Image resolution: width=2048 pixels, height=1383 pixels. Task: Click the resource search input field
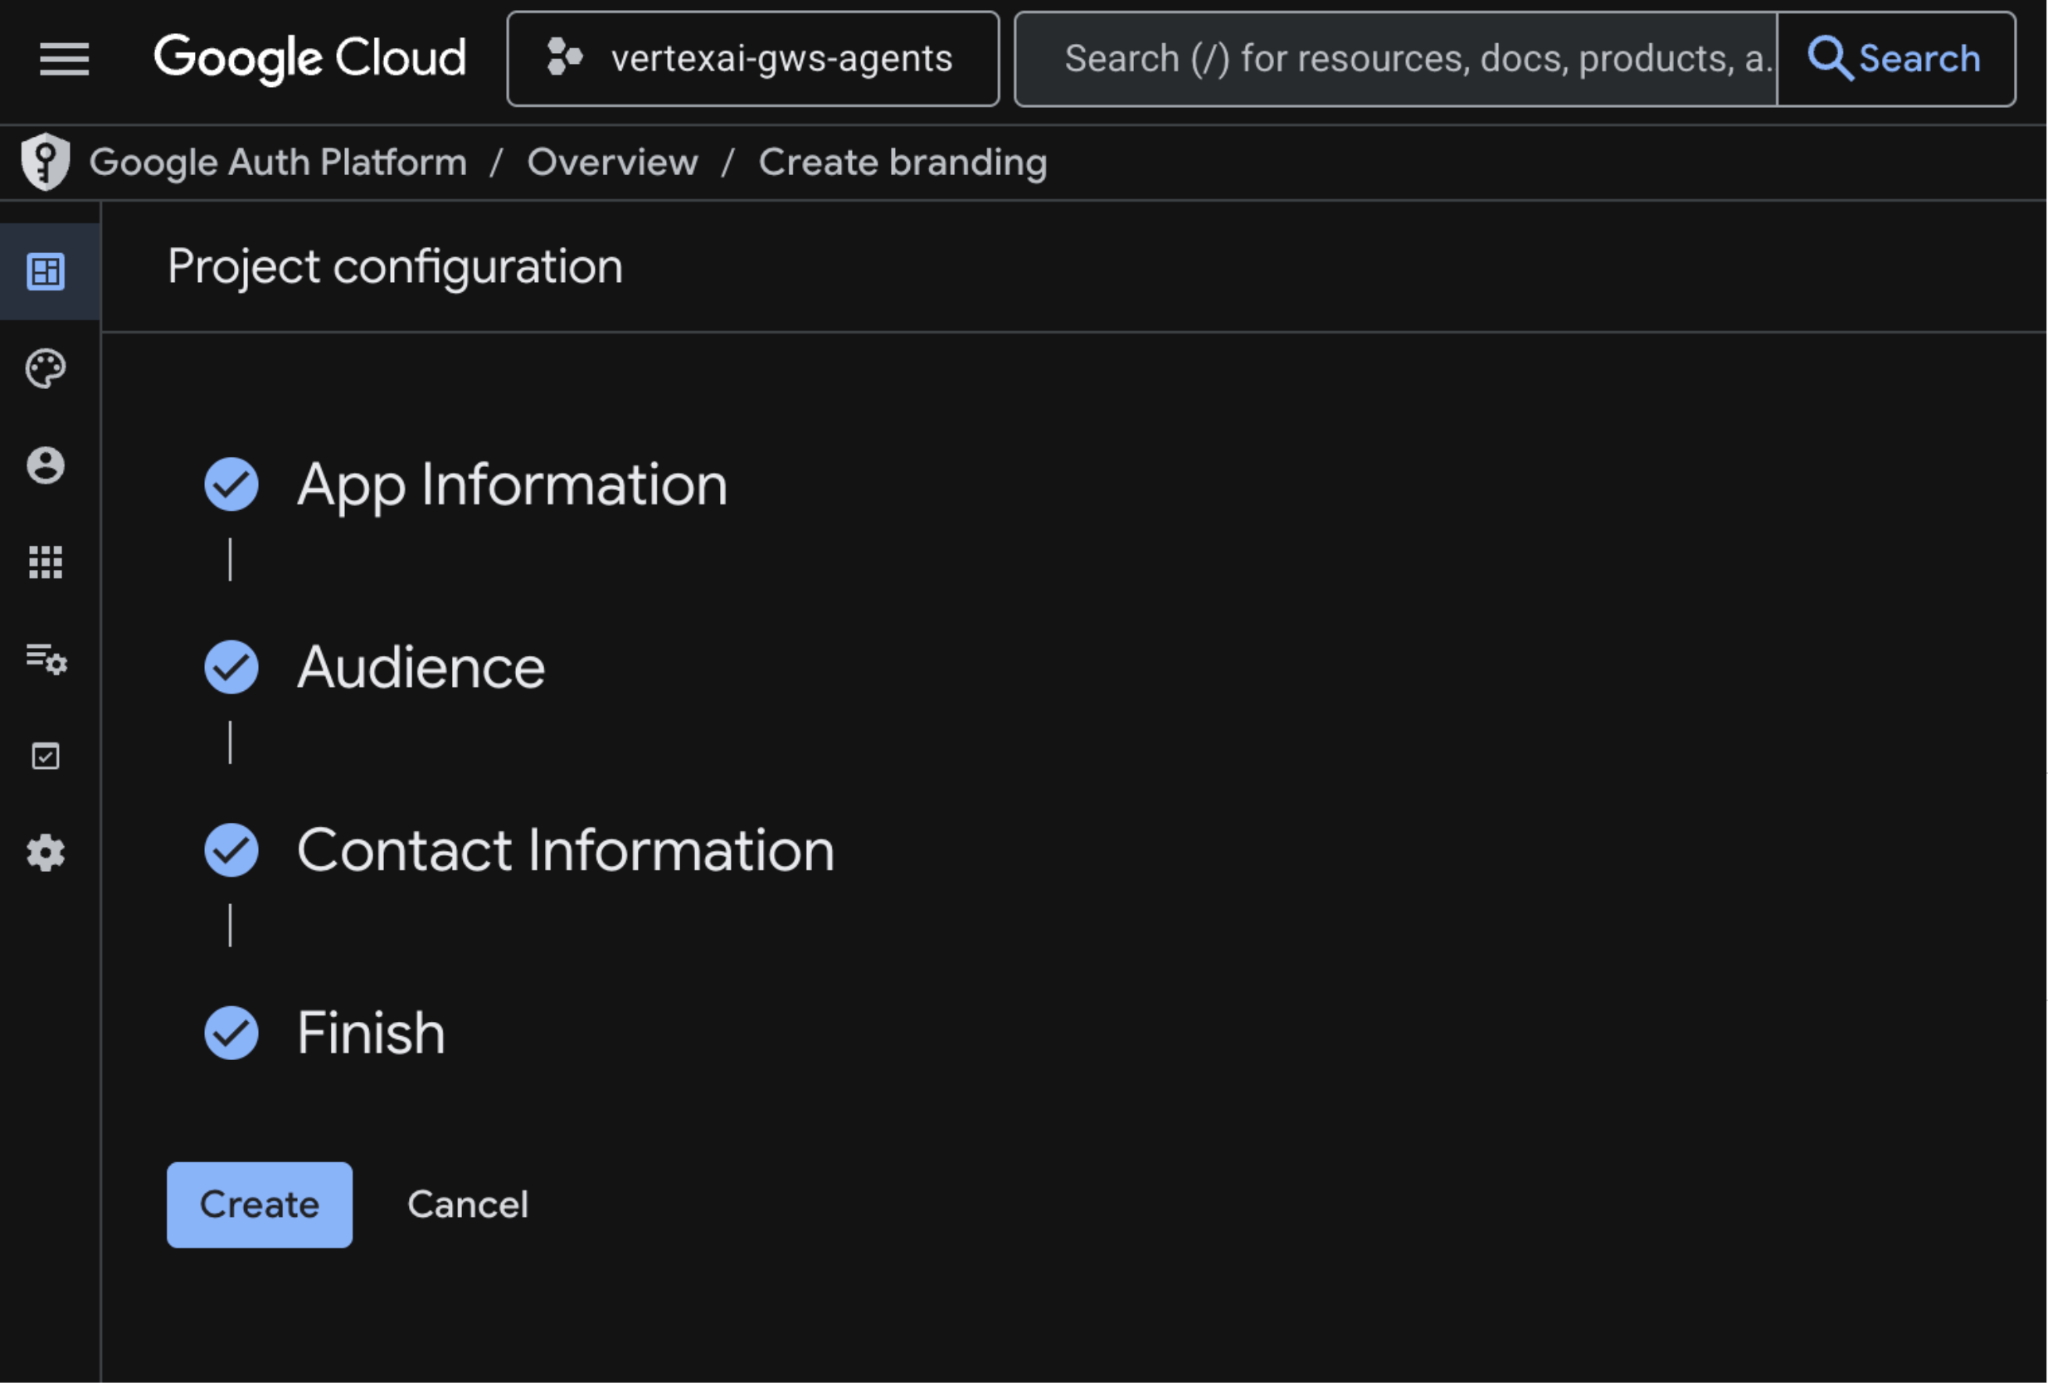(x=1395, y=59)
